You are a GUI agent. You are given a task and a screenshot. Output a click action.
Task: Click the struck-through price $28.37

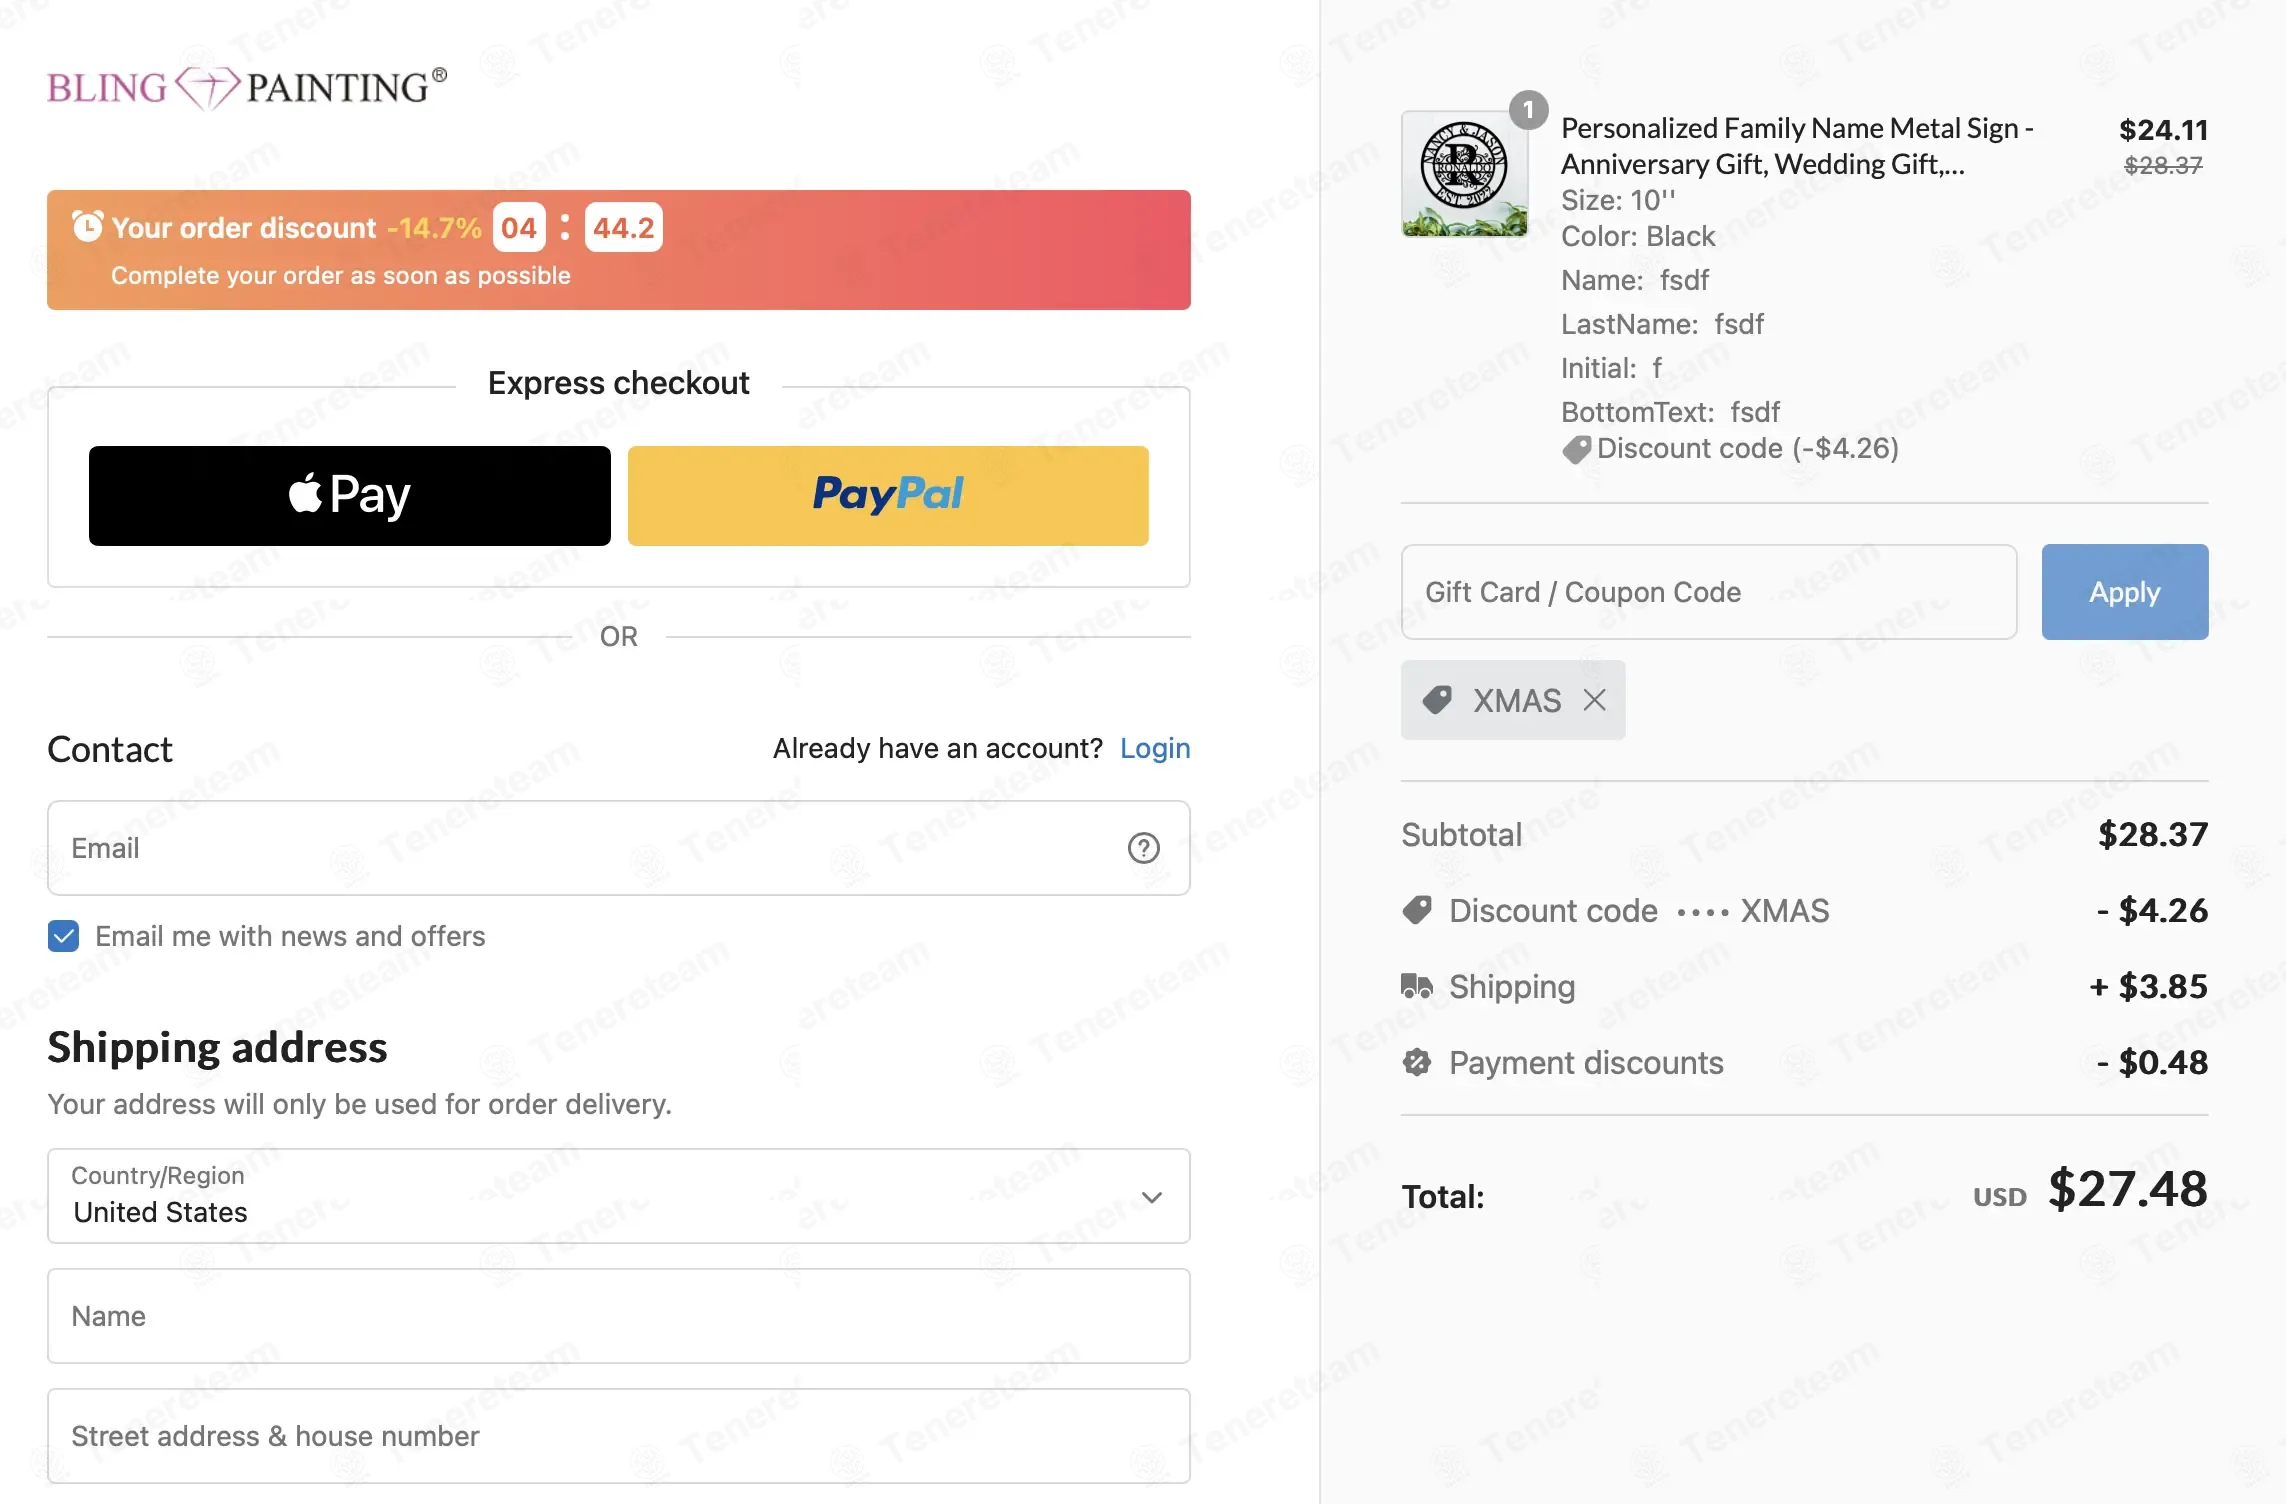pos(2164,165)
